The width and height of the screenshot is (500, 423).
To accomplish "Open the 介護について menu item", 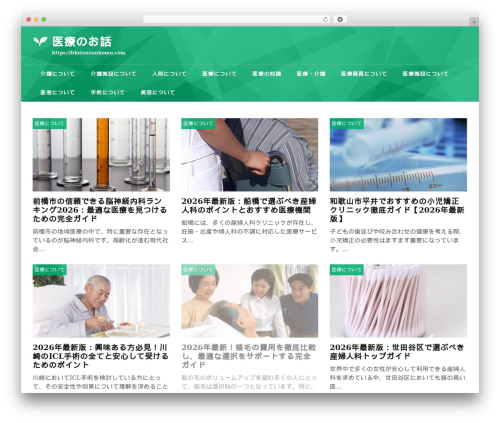I will (57, 74).
